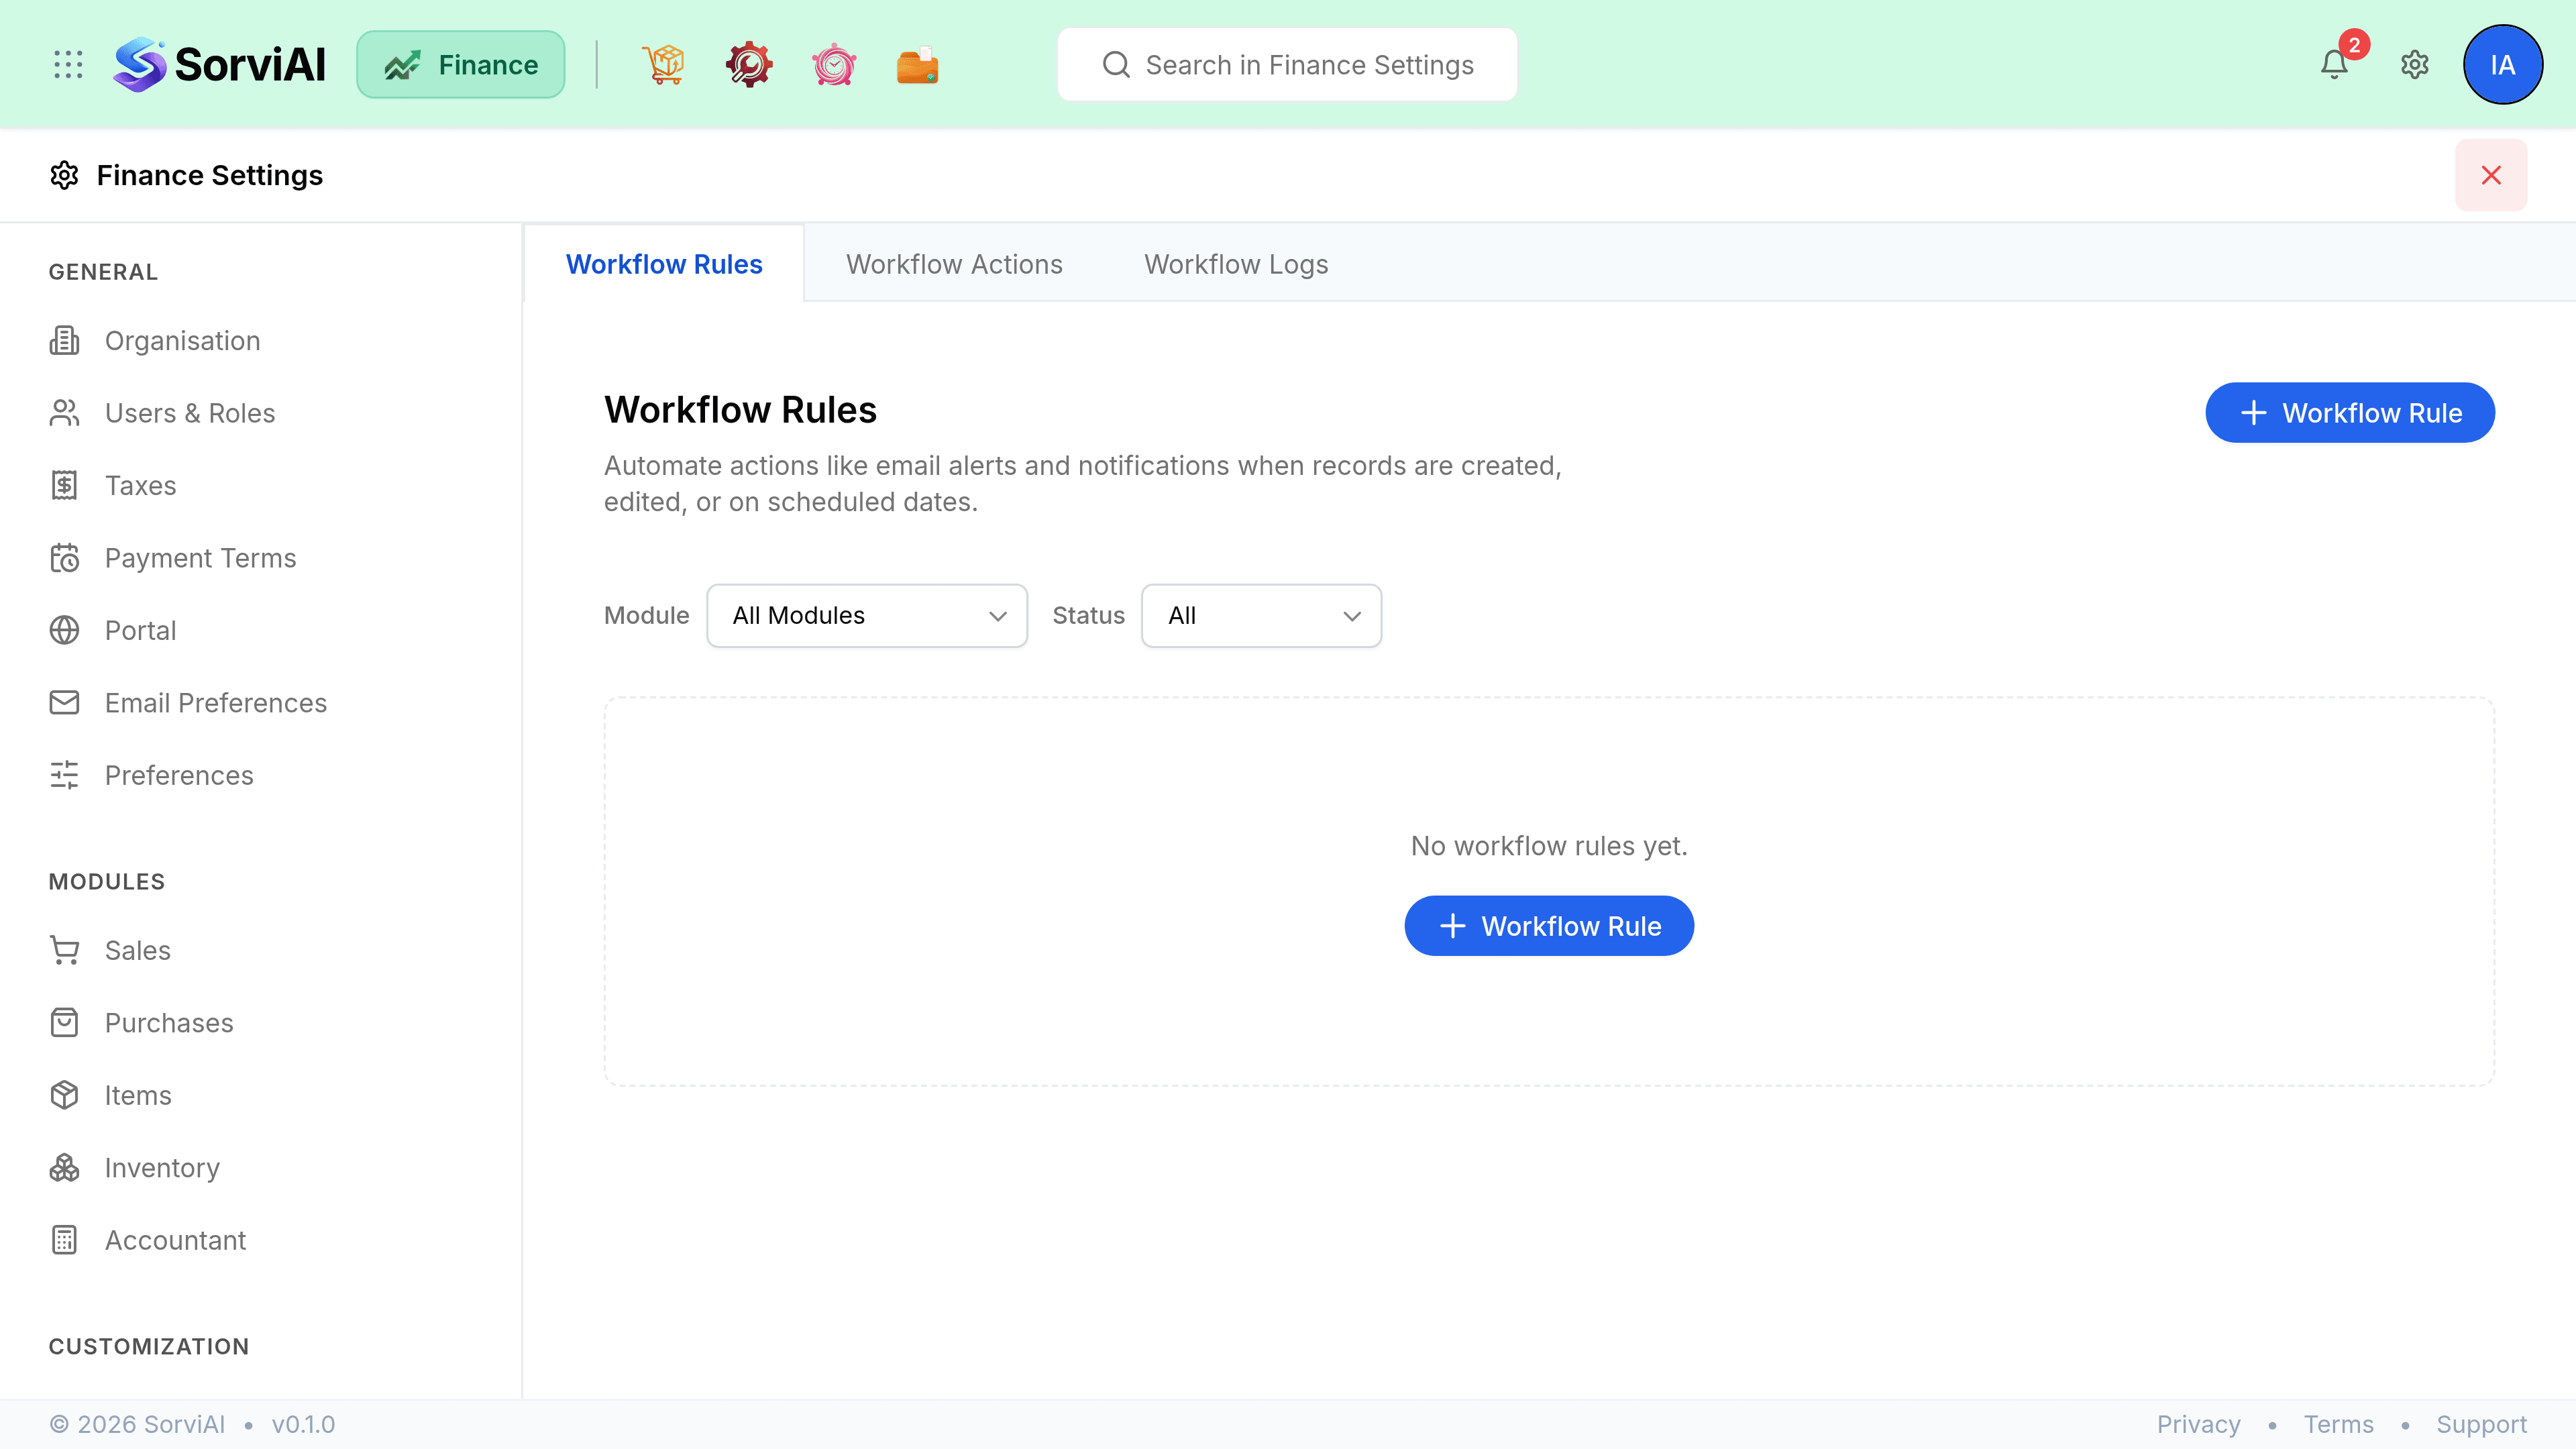
Task: Open the IA user avatar menu
Action: 2503,65
